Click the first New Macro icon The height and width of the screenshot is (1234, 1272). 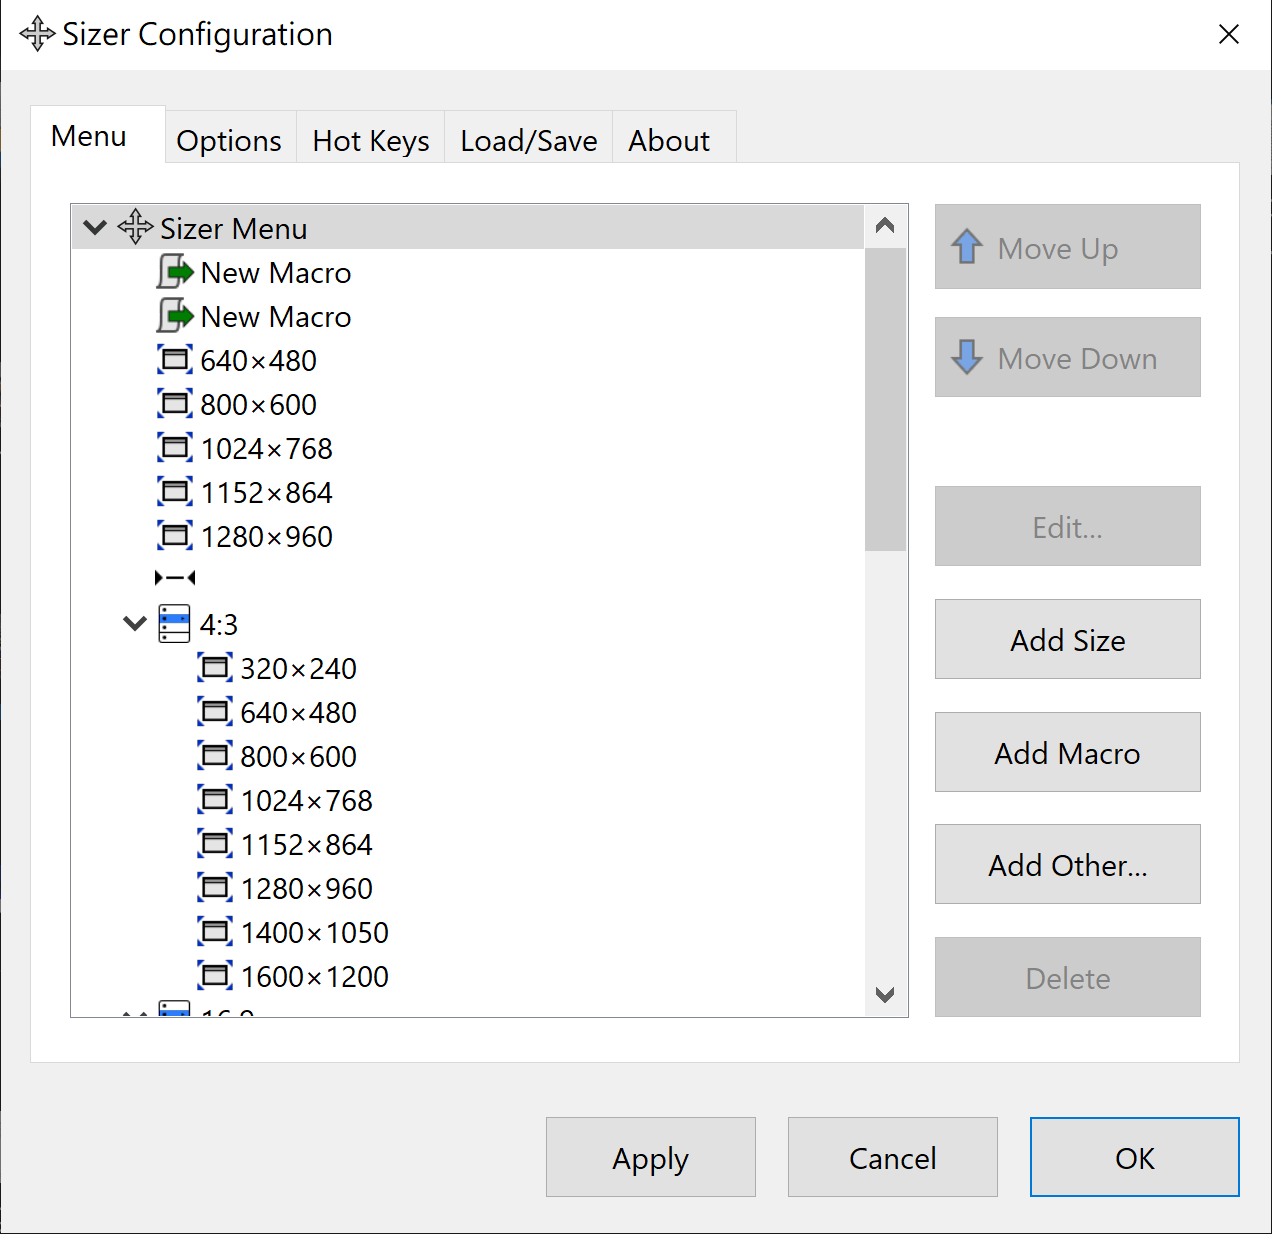[x=175, y=272]
